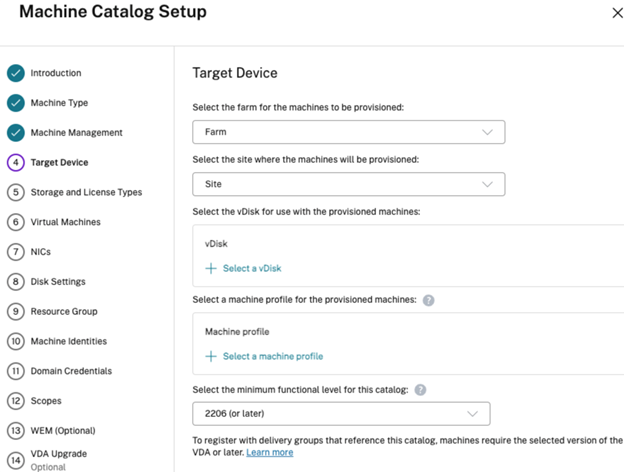Open the Farm dropdown
Image resolution: width=624 pixels, height=472 pixels.
[348, 132]
